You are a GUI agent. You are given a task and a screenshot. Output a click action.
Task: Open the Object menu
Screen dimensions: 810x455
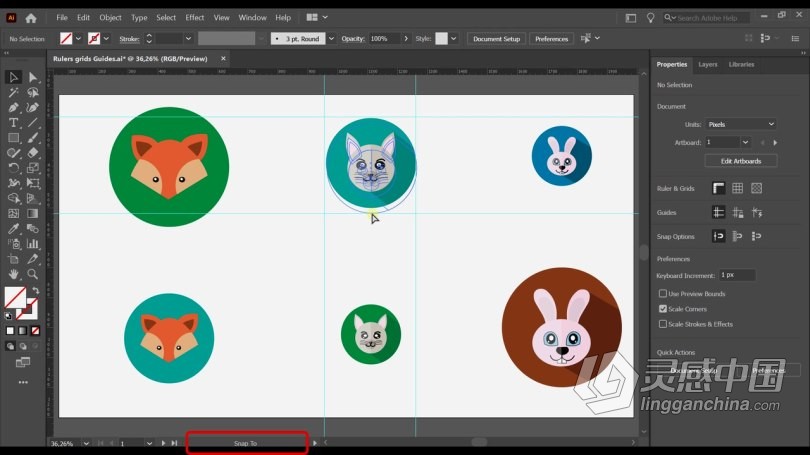click(x=111, y=18)
